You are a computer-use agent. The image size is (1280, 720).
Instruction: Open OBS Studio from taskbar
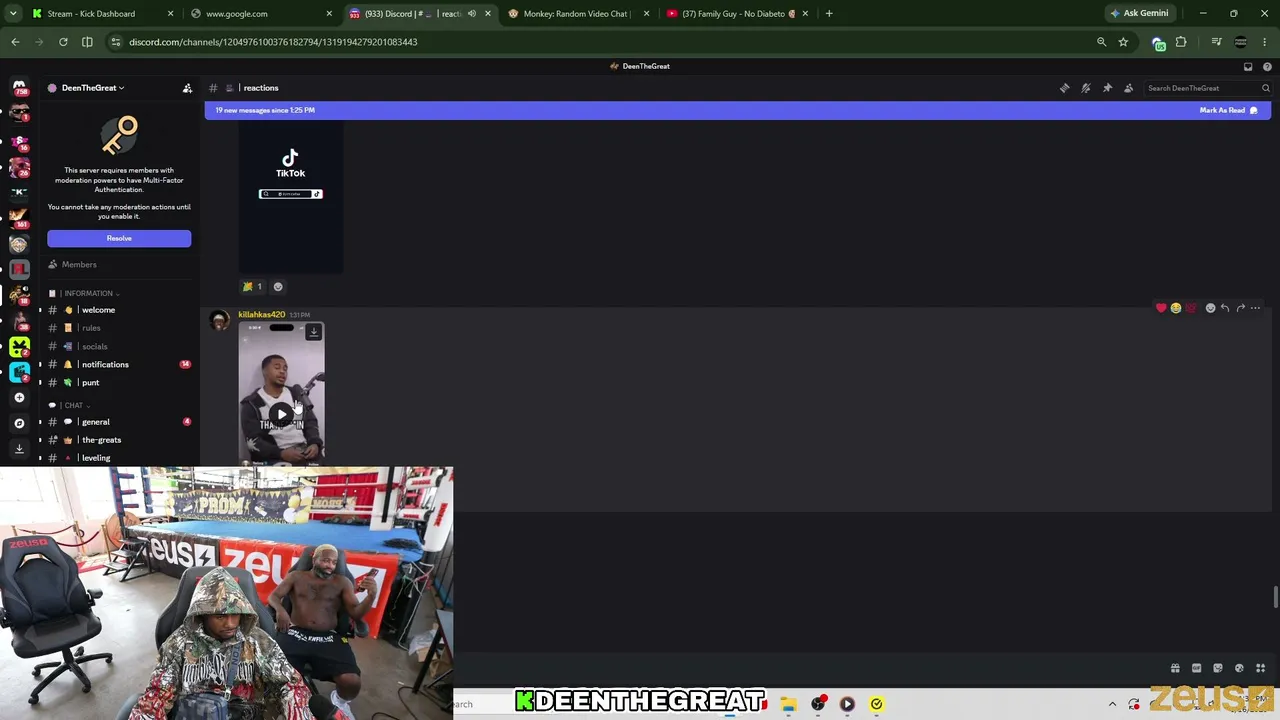(818, 704)
